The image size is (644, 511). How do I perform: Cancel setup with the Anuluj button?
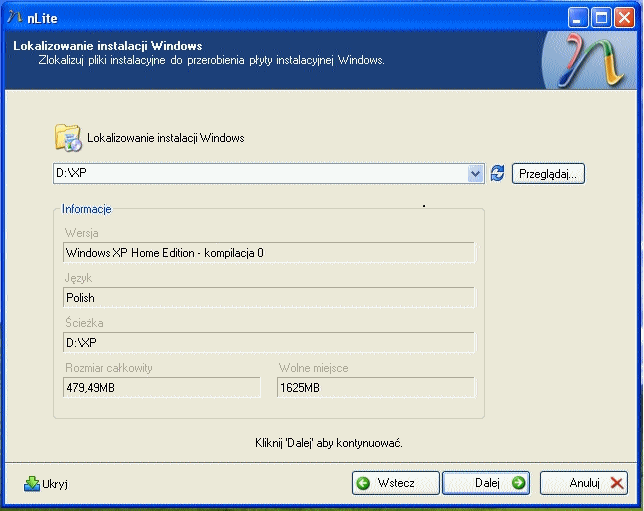coord(584,483)
